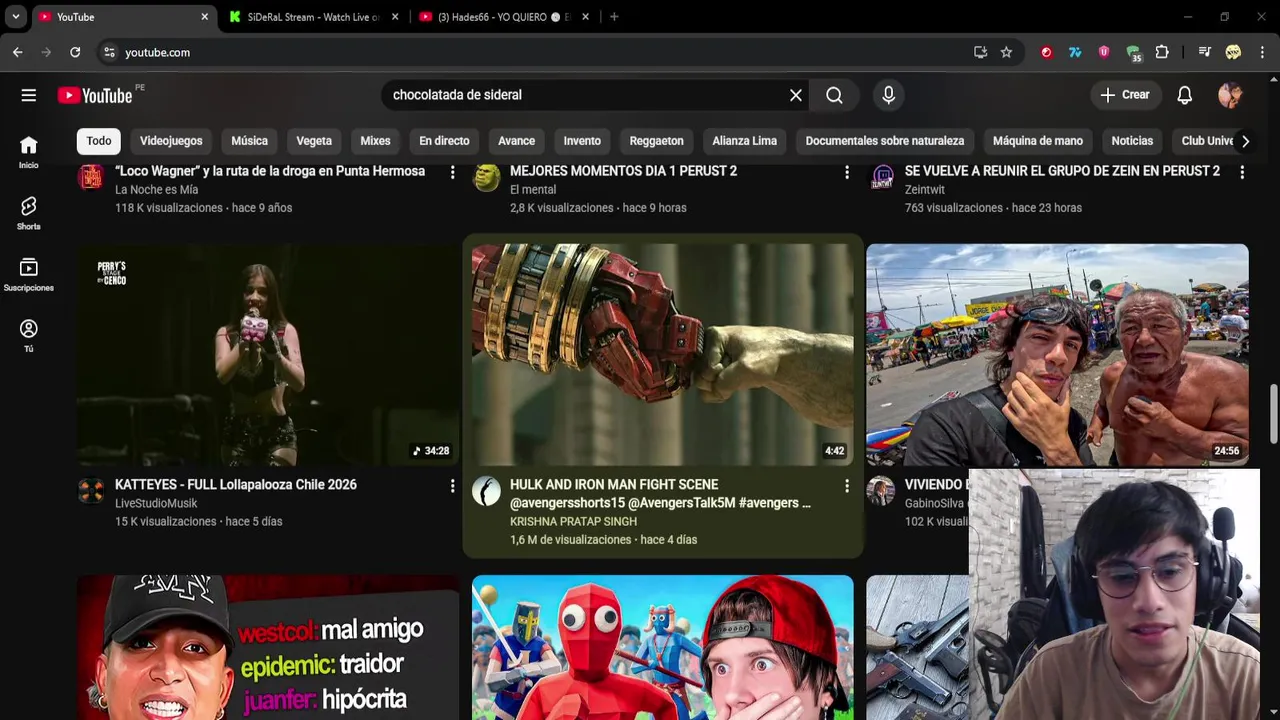Open Zeintwit channel avatar
The width and height of the screenshot is (1280, 720).
[x=881, y=177]
